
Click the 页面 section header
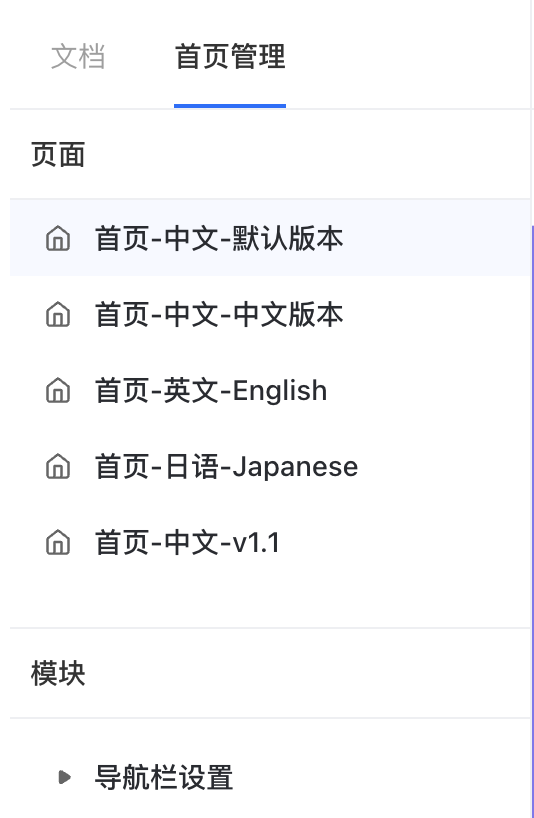pyautogui.click(x=58, y=155)
